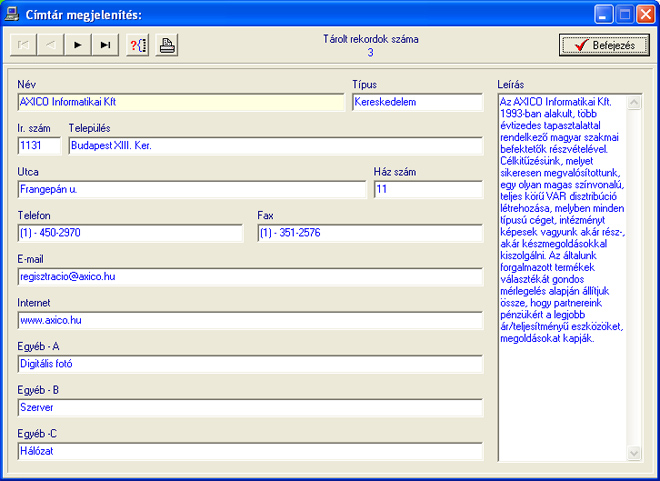Image resolution: width=660 pixels, height=481 pixels.
Task: Maximize the Címtár megjelenítés window
Action: coord(625,14)
